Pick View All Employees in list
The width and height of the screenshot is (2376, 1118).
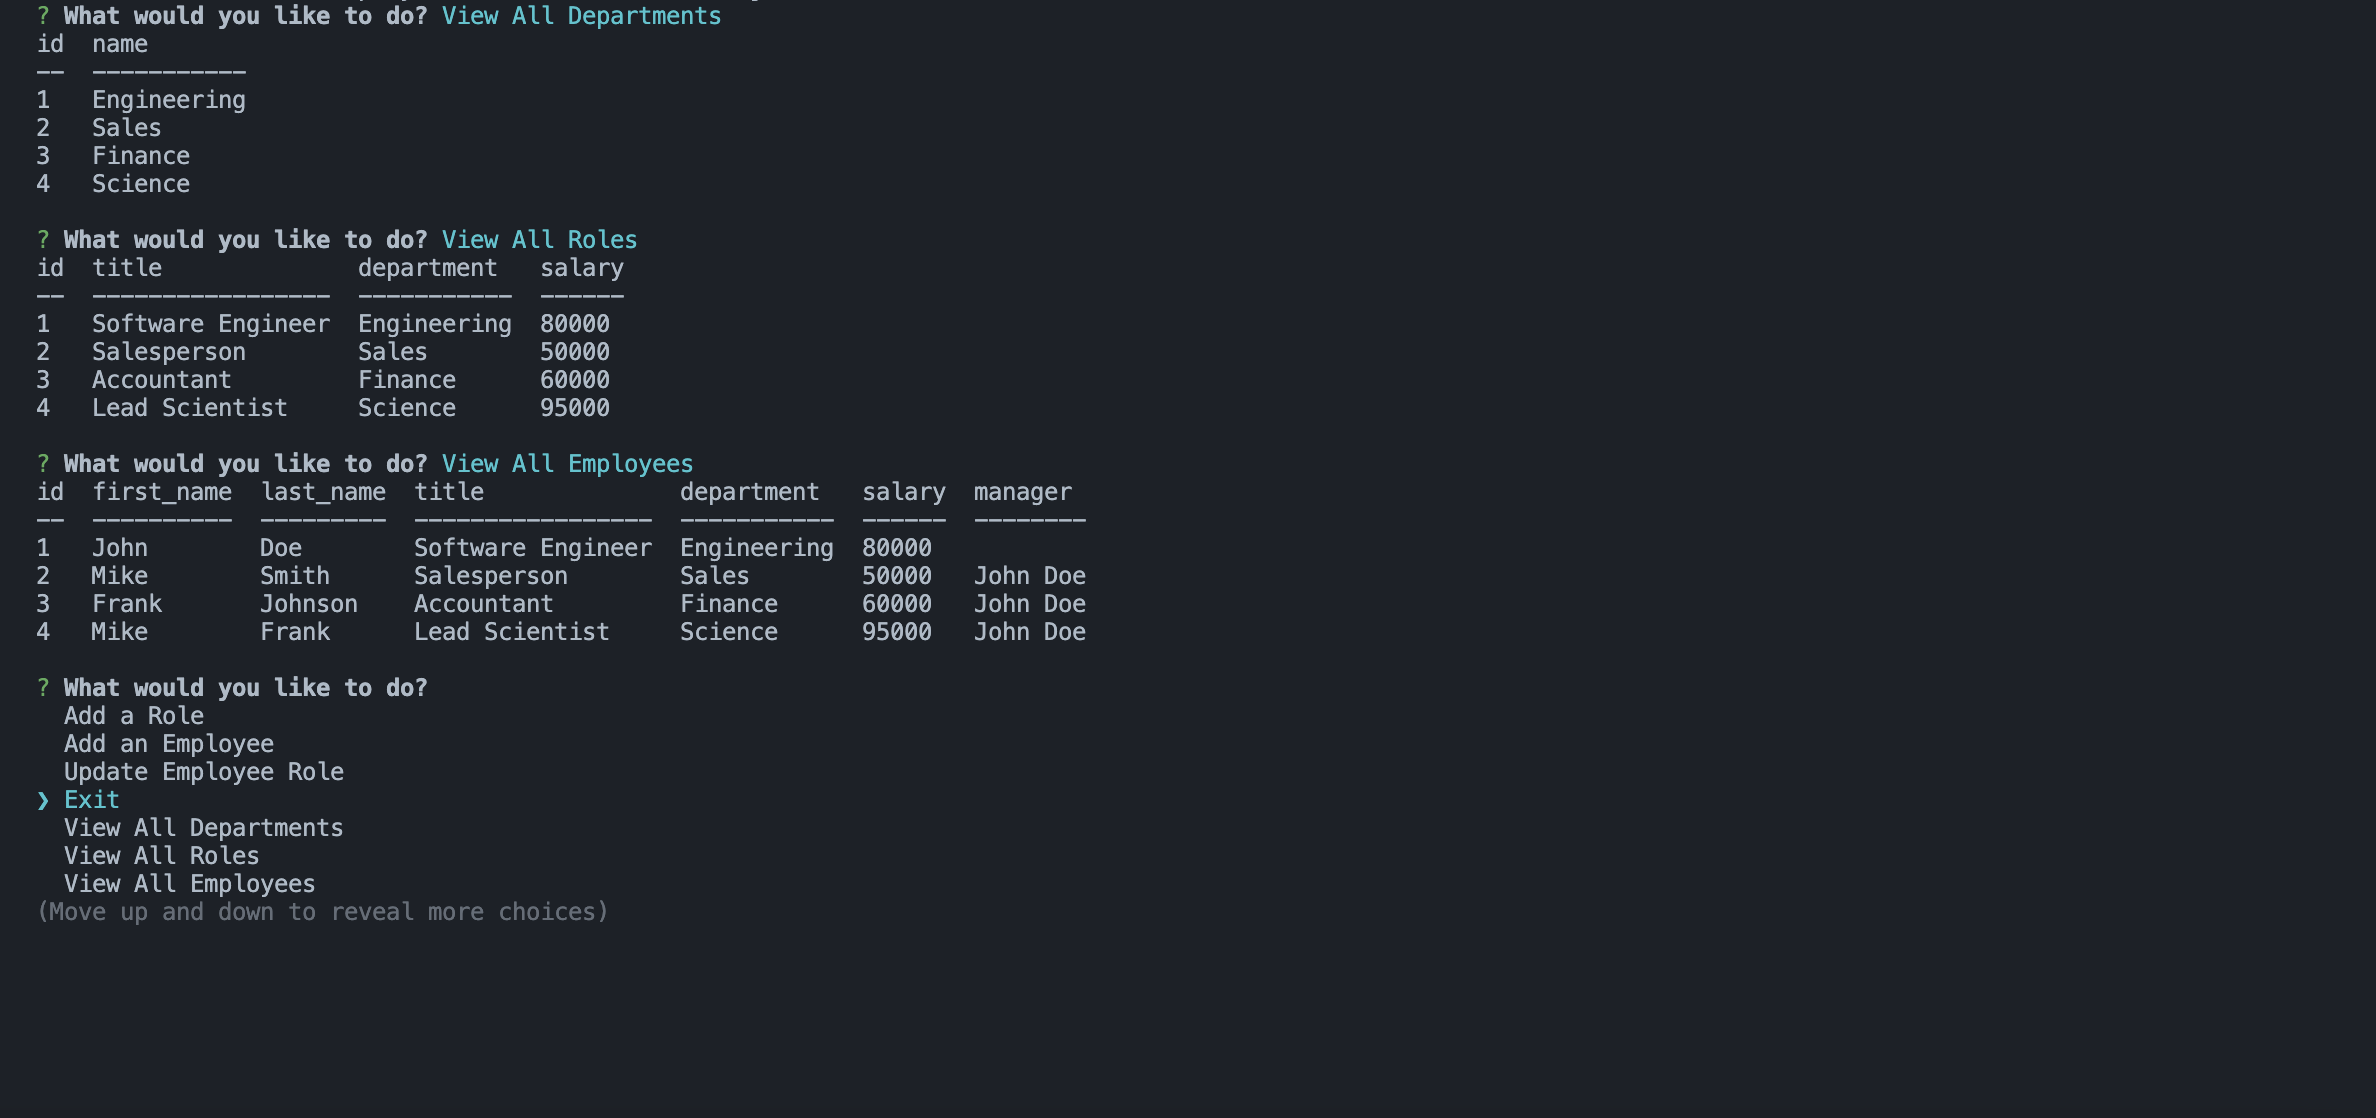(189, 884)
